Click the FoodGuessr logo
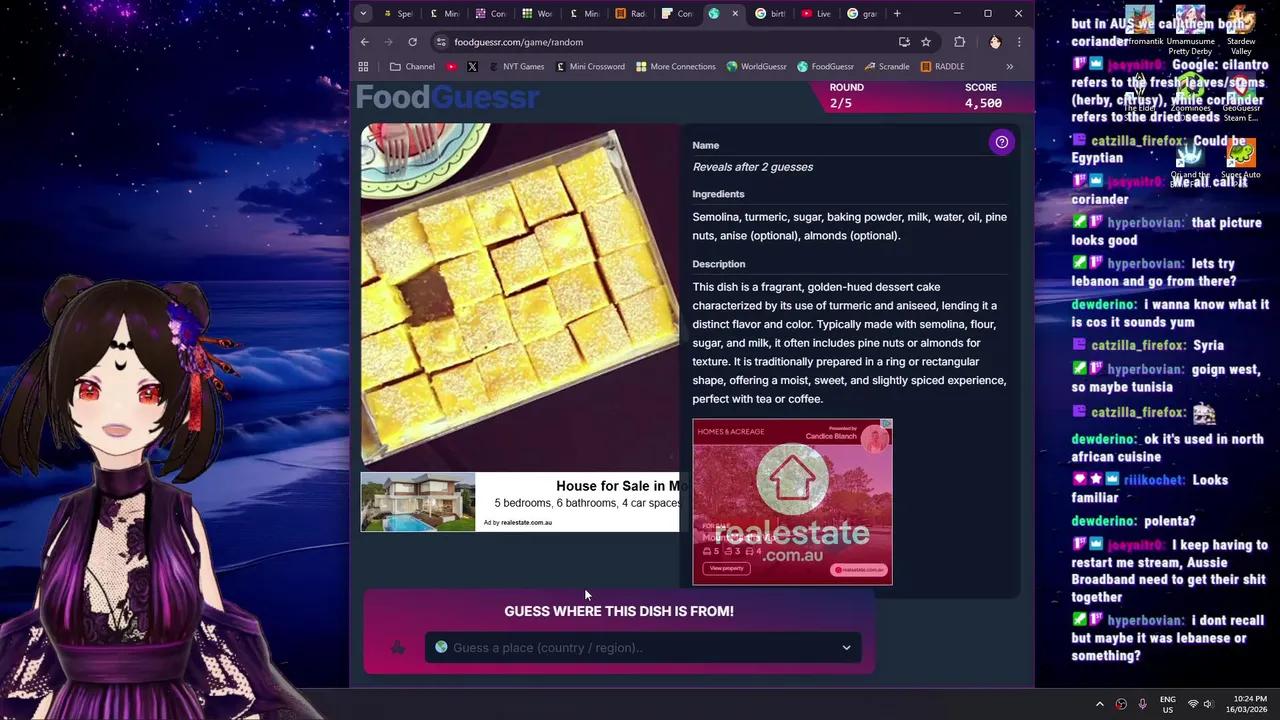 (x=448, y=97)
